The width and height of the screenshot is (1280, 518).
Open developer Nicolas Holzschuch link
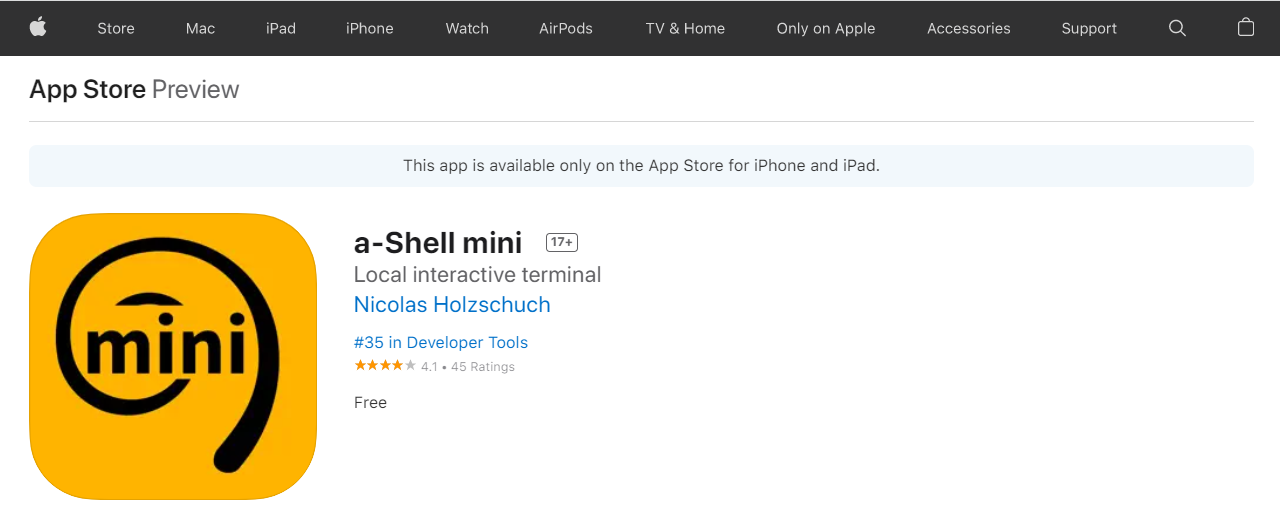click(x=452, y=305)
